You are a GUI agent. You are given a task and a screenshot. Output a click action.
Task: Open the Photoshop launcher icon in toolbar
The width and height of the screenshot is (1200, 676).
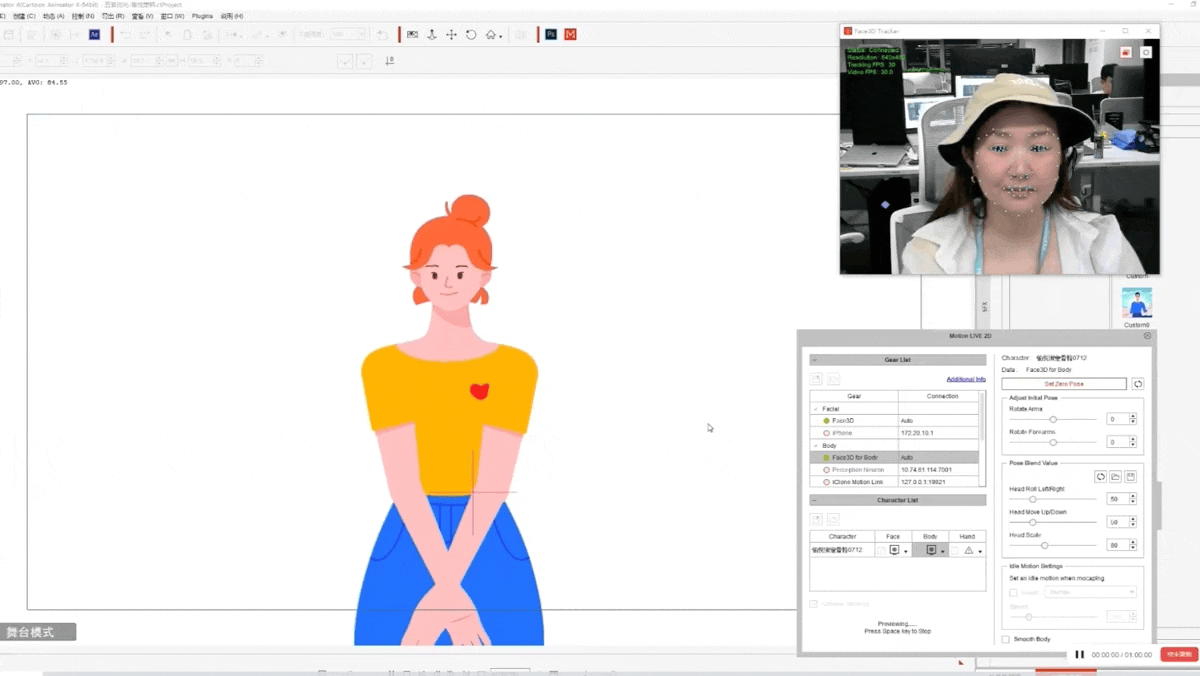click(551, 34)
